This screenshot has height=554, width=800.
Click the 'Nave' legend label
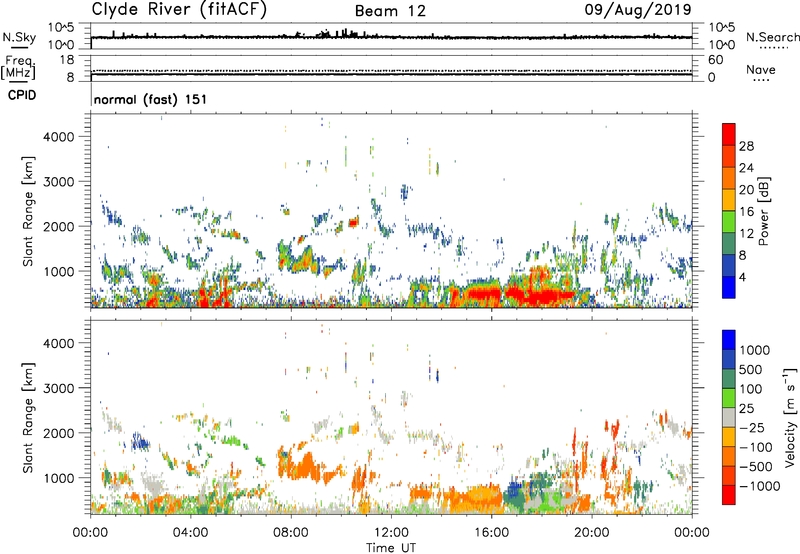[761, 69]
